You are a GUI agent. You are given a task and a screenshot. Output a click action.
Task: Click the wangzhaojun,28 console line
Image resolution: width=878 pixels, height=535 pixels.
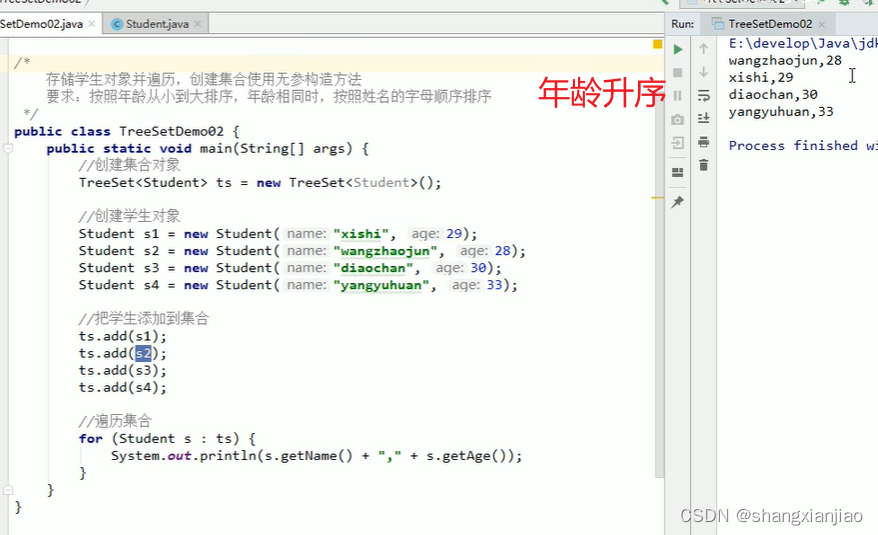tap(784, 61)
